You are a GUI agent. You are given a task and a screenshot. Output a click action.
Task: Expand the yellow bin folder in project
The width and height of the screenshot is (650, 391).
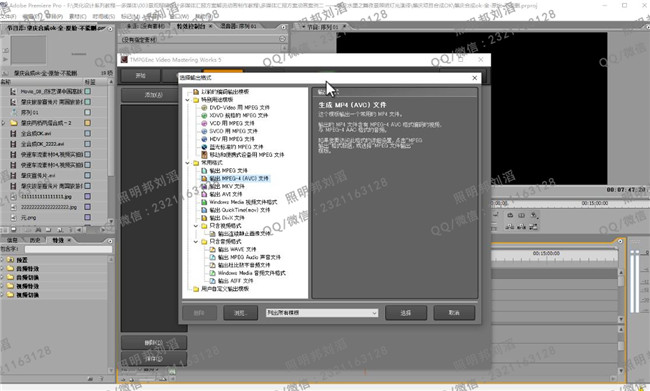[x=3, y=123]
